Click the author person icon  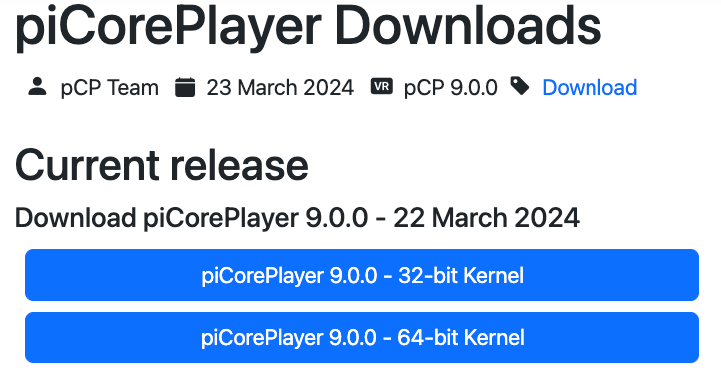click(x=37, y=86)
